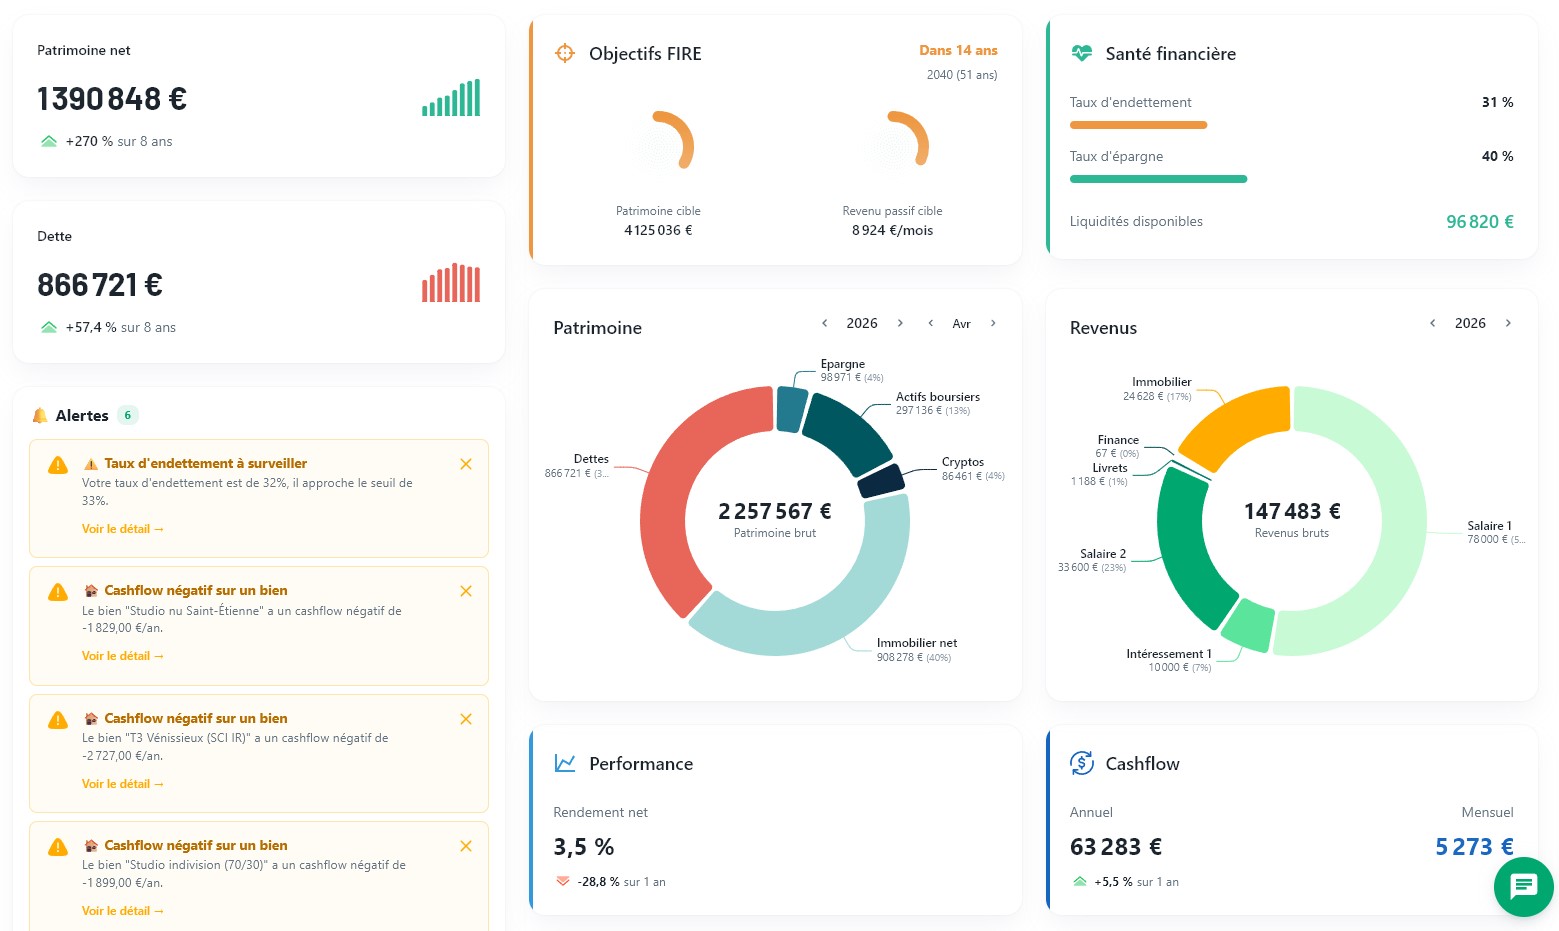Advance to next month after Avr
The width and height of the screenshot is (1559, 931).
[x=993, y=323]
